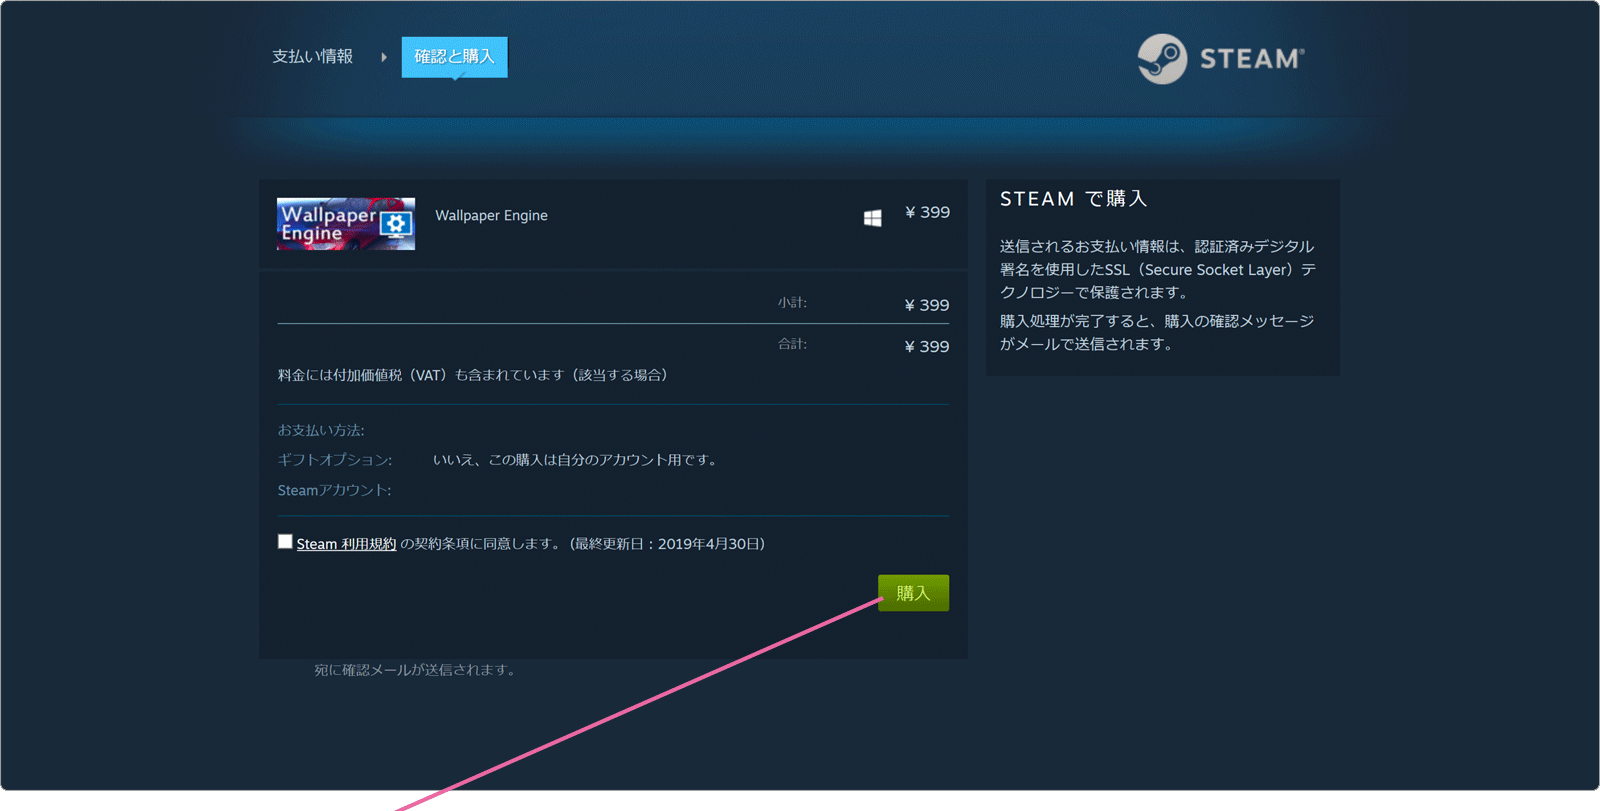Go back to 支払い情報 step
Image resolution: width=1600 pixels, height=811 pixels.
click(312, 57)
